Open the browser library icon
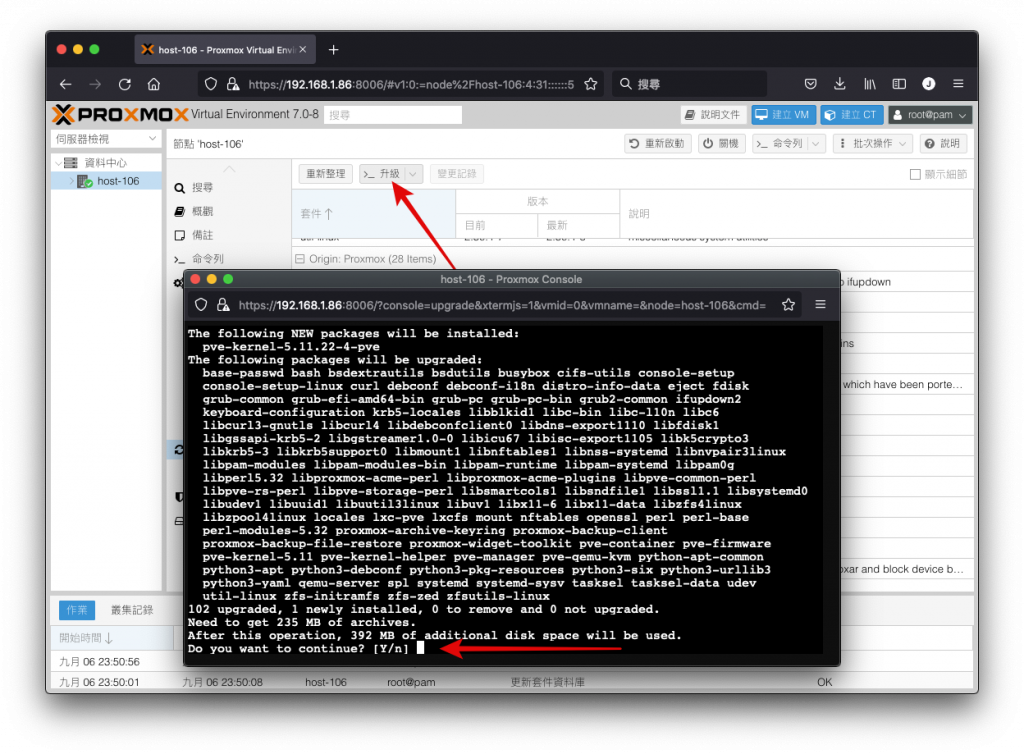 click(x=870, y=84)
